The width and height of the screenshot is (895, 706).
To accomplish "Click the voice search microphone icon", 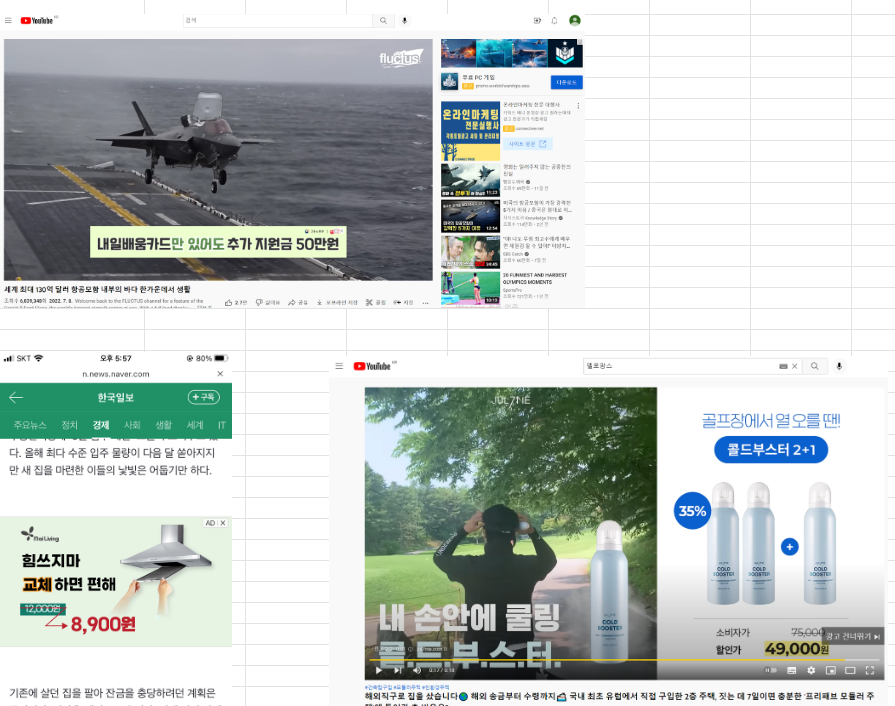I will pyautogui.click(x=405, y=20).
